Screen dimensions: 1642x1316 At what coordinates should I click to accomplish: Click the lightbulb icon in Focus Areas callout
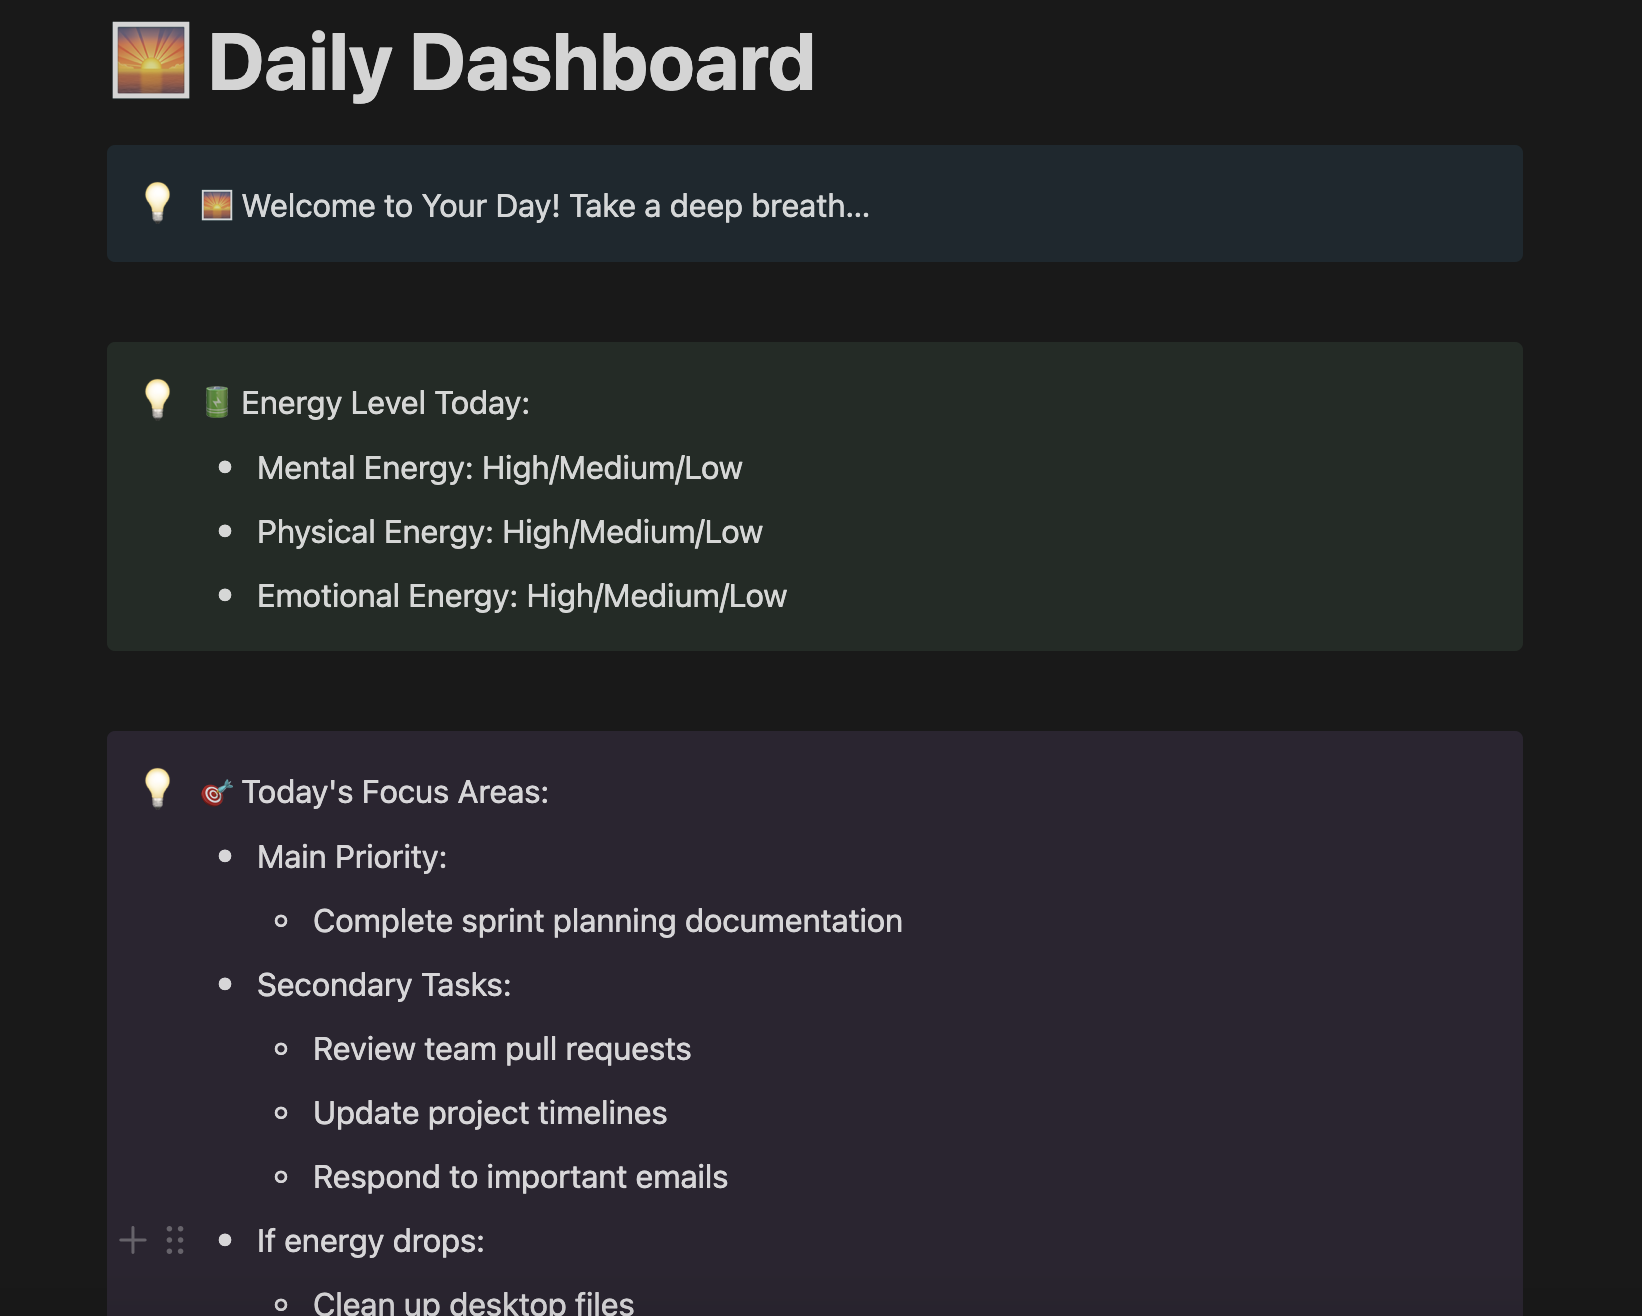(x=158, y=789)
